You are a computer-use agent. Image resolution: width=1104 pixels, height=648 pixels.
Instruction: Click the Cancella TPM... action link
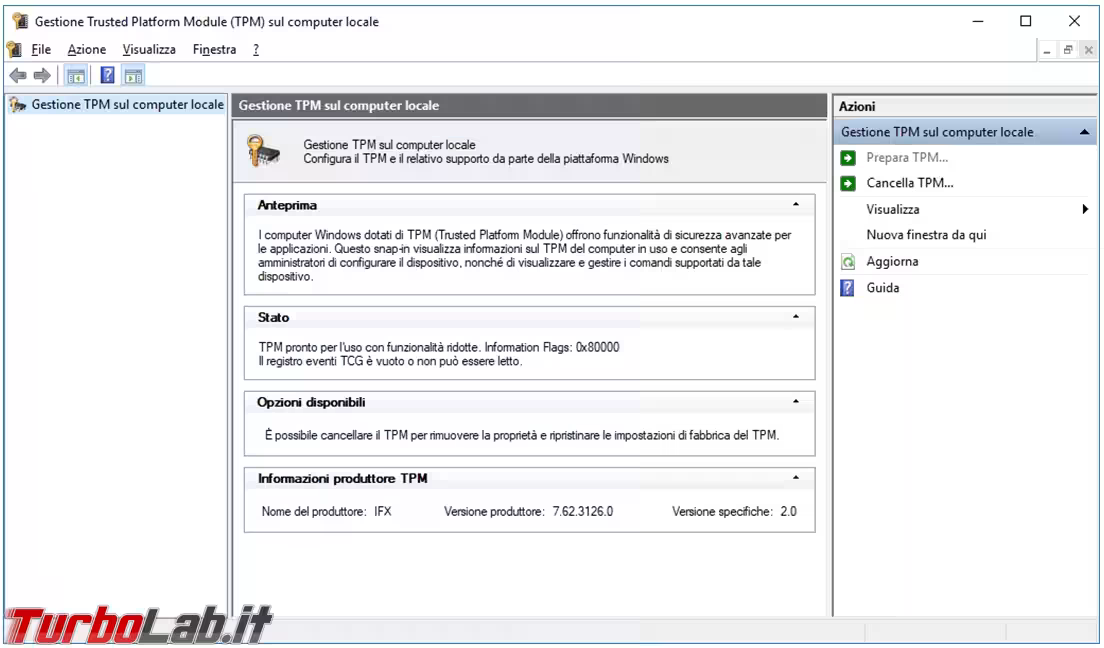tap(909, 183)
